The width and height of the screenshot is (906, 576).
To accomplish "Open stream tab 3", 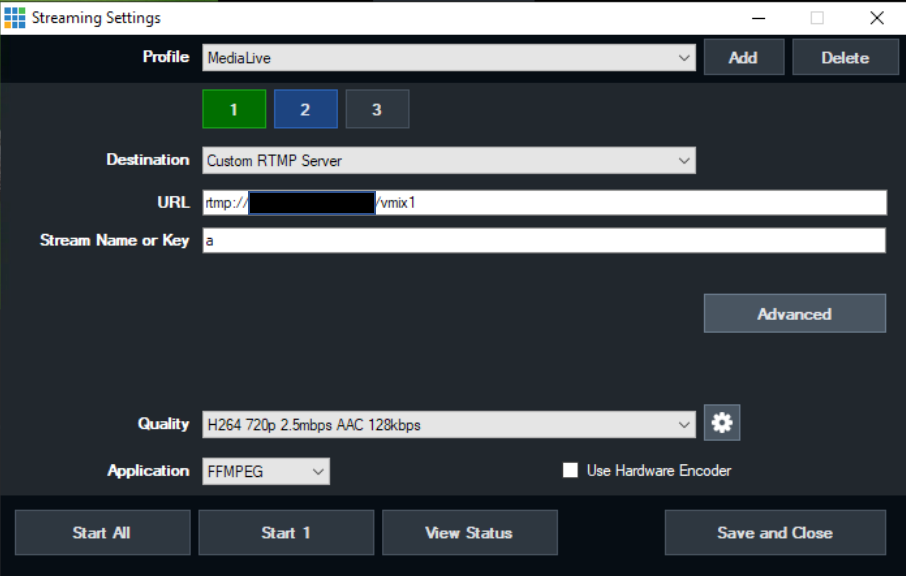I will pyautogui.click(x=377, y=108).
